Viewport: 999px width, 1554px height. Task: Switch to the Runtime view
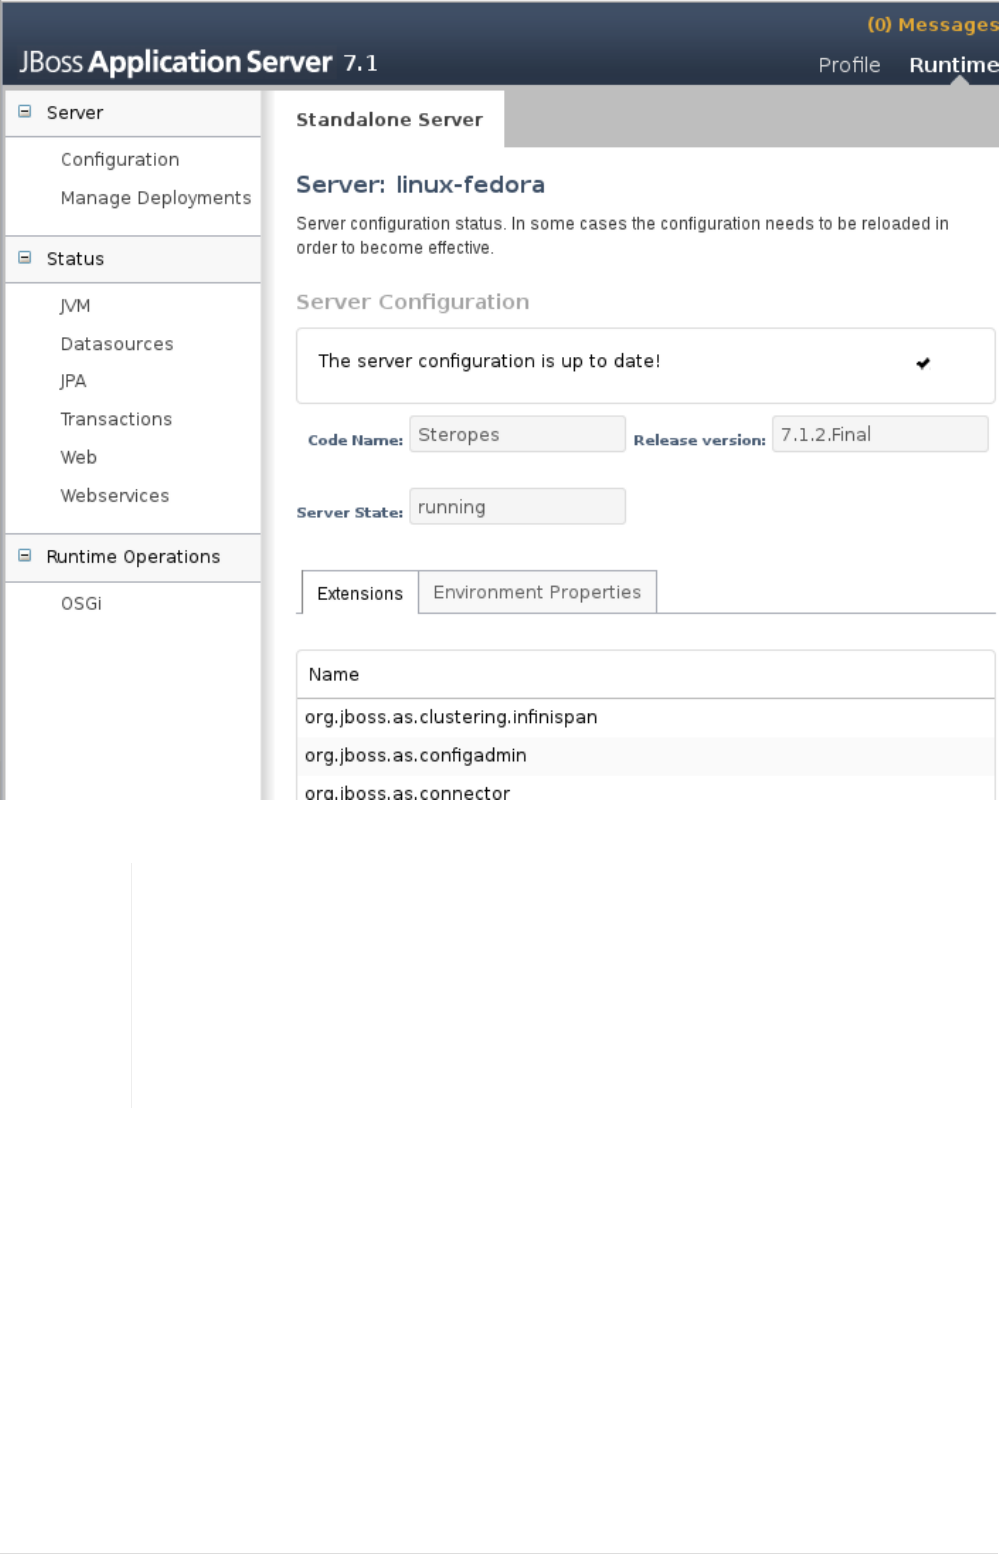[x=953, y=65]
